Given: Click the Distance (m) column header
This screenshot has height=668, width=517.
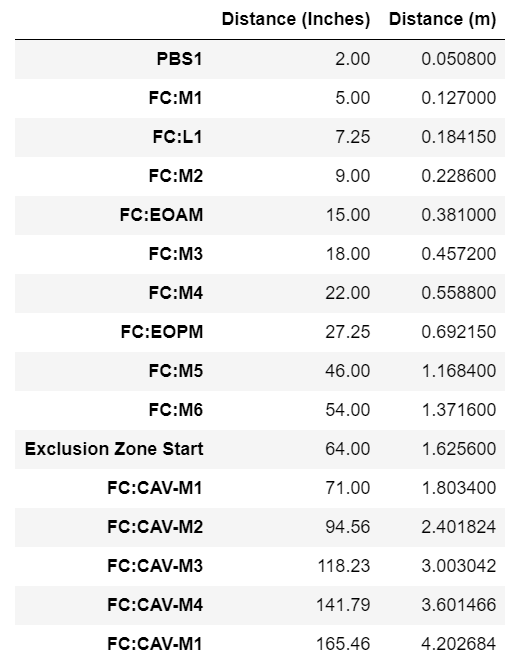Looking at the screenshot, I should 442,20.
